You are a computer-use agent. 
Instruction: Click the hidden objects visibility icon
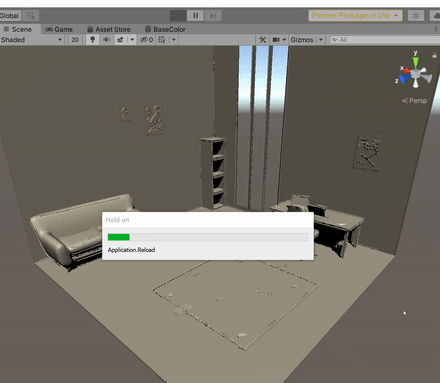(x=146, y=40)
